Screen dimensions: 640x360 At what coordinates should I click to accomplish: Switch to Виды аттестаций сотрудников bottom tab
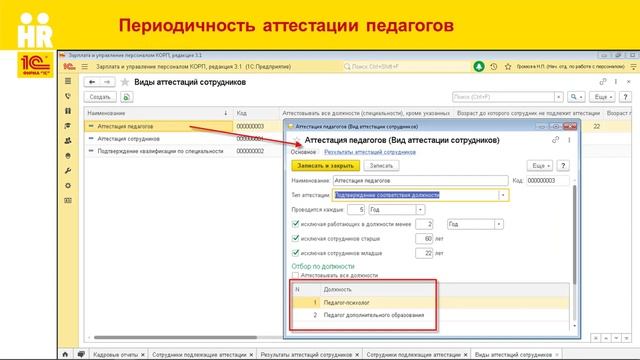pos(513,355)
